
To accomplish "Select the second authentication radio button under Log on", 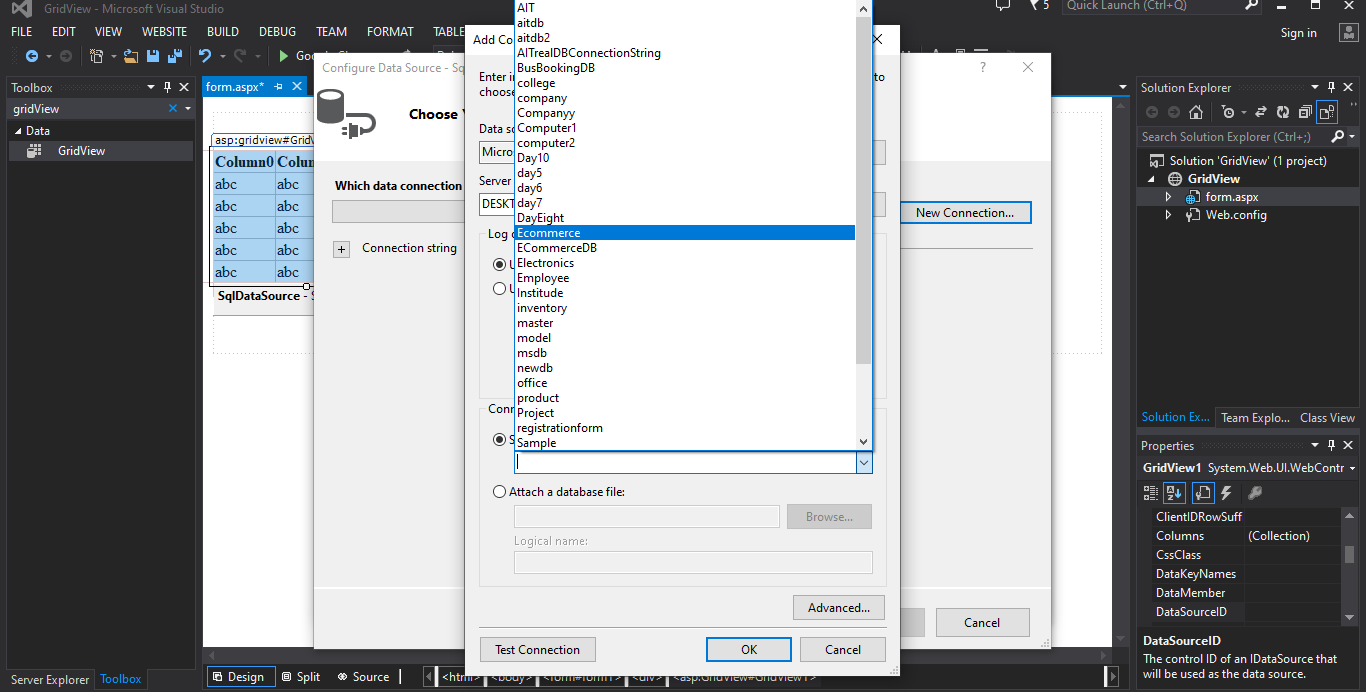I will [500, 288].
